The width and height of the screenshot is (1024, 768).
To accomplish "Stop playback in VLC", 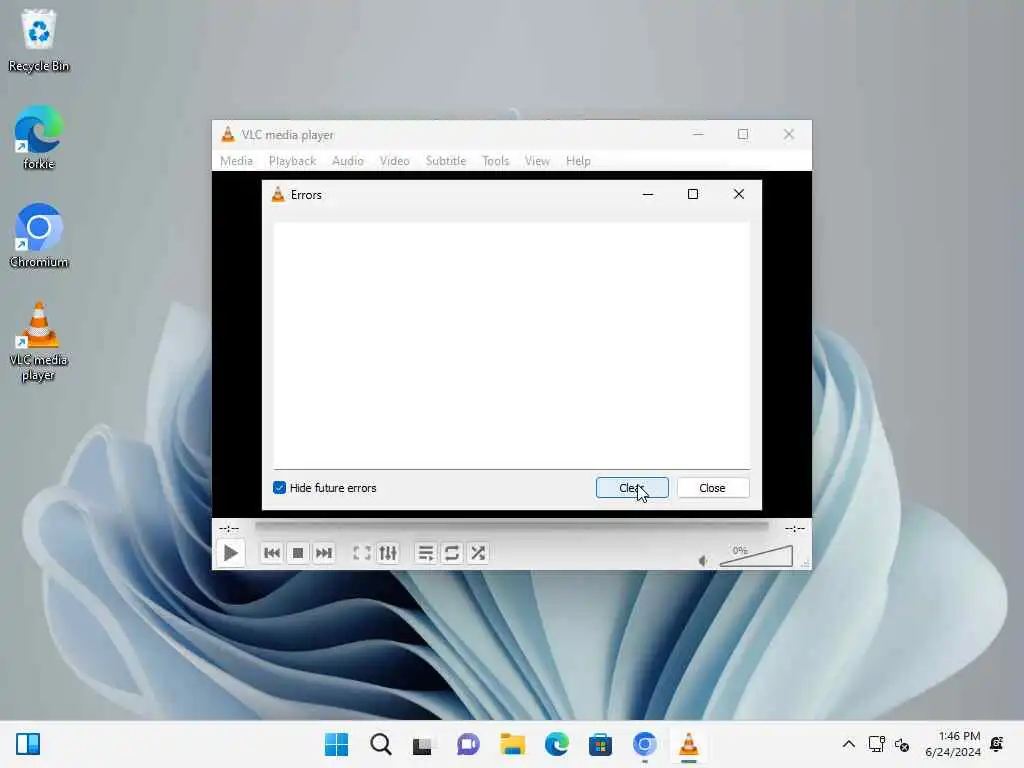I will (298, 553).
